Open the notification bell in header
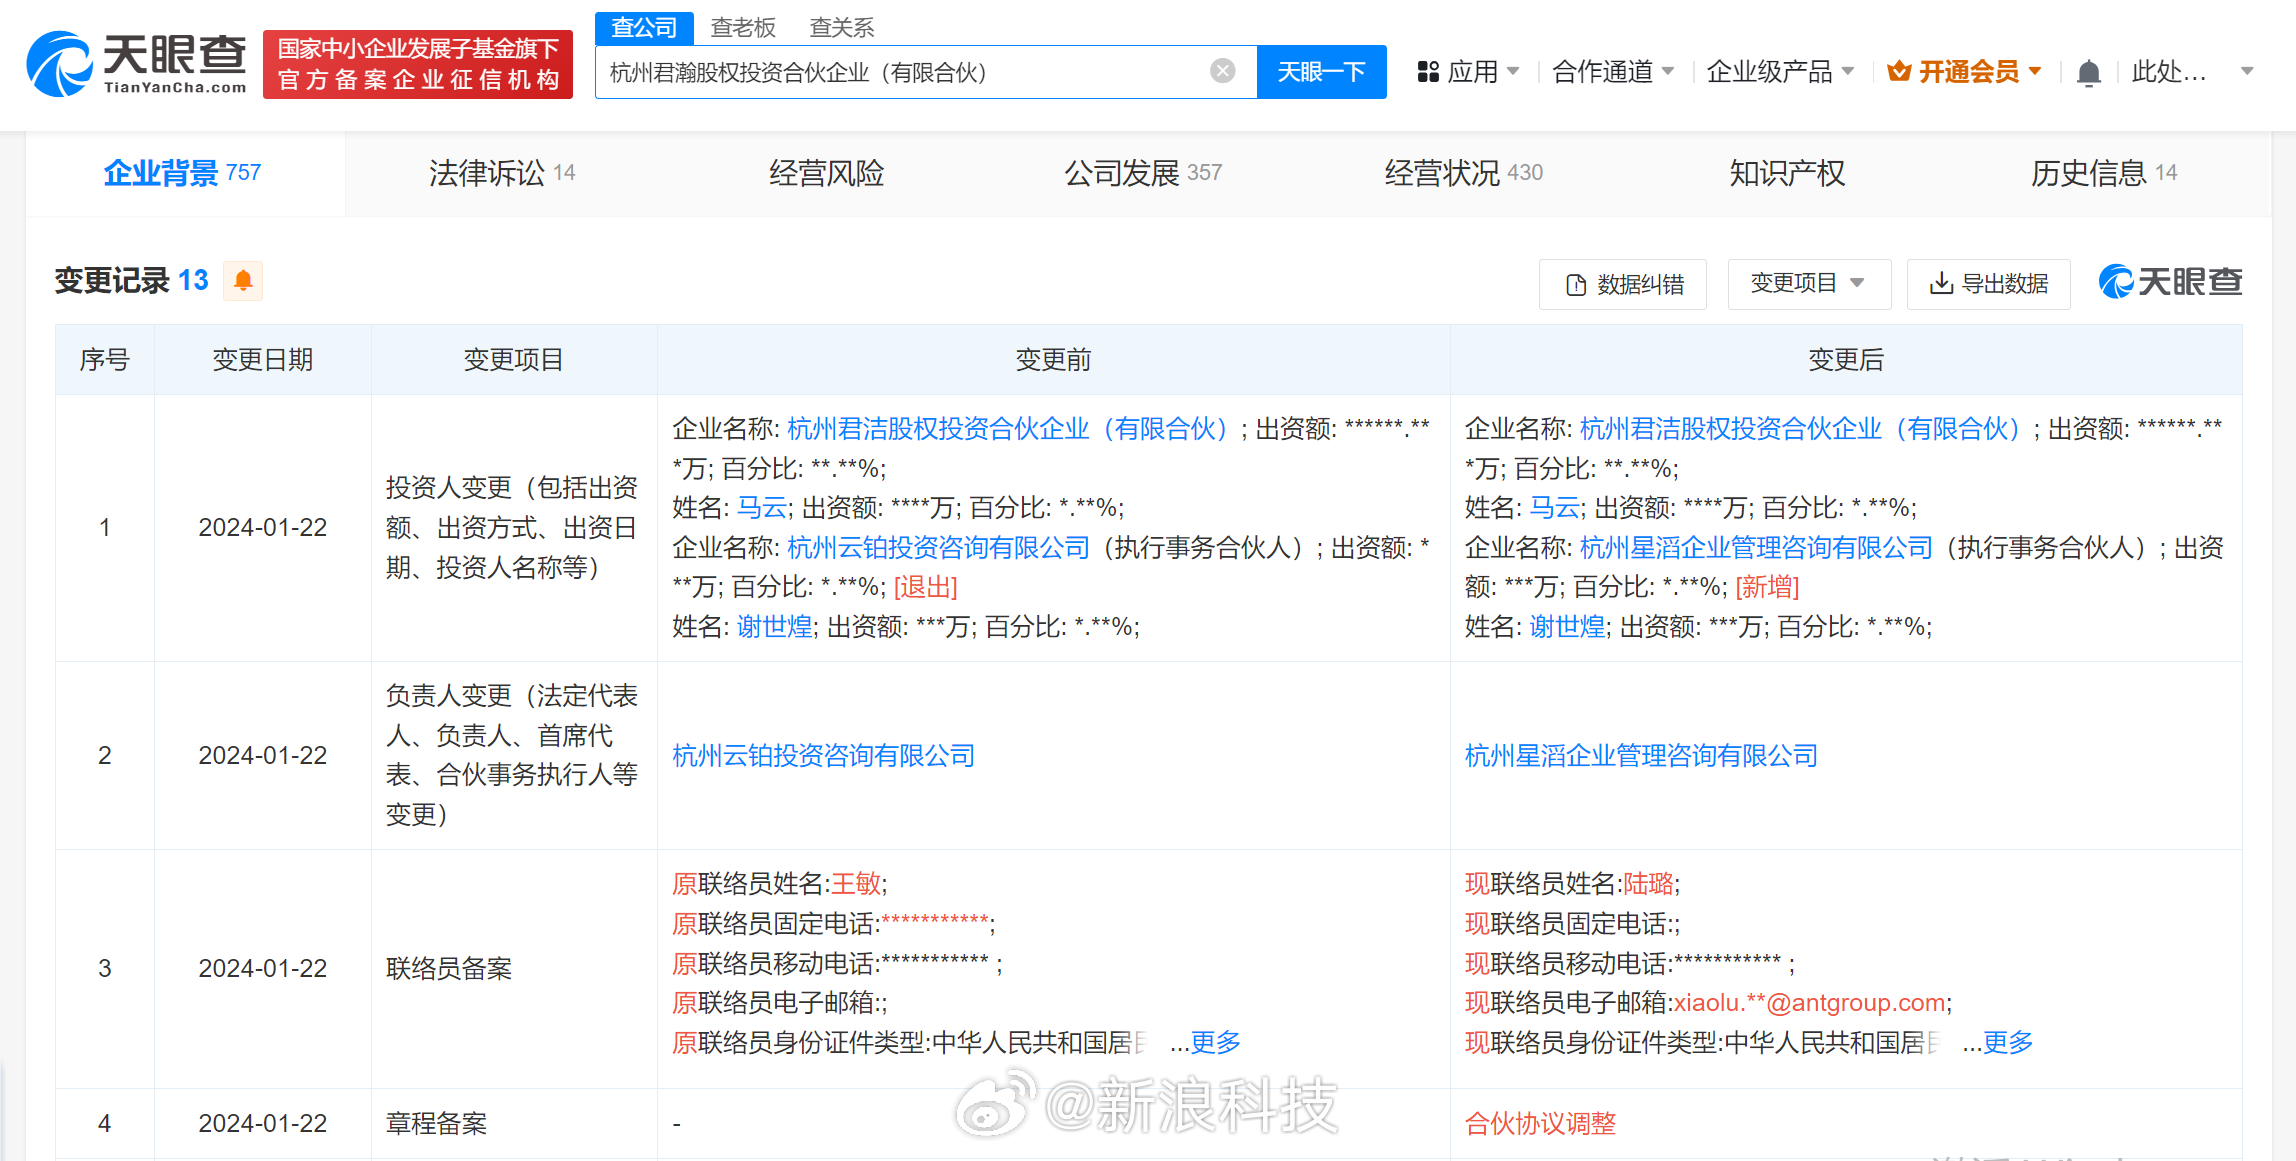This screenshot has width=2296, height=1161. tap(2088, 73)
